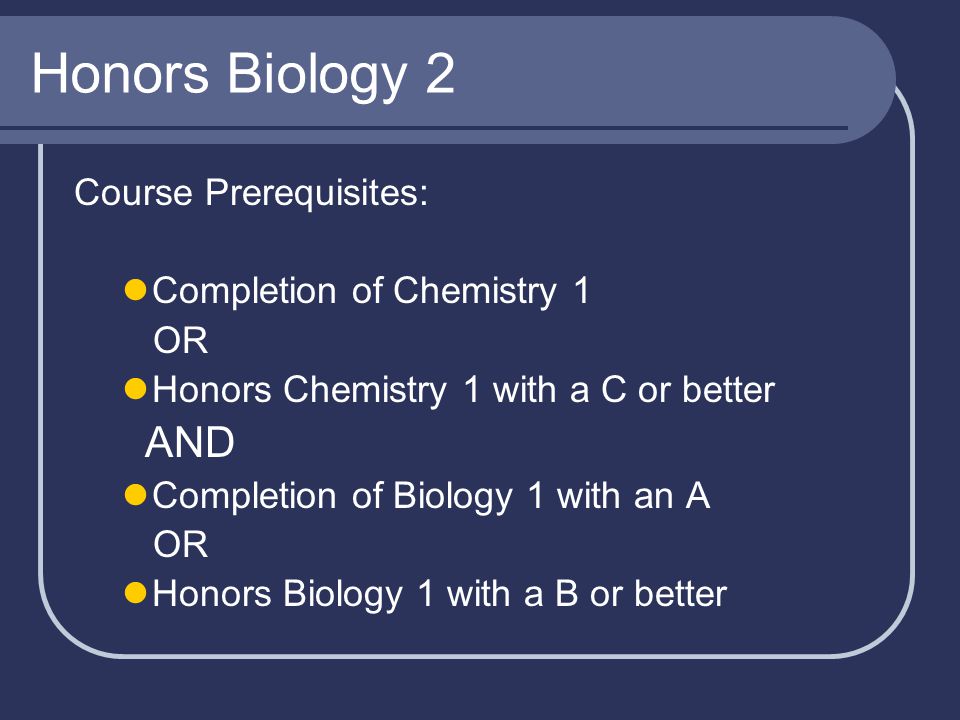Click Honors Biology 1 with a B or better
This screenshot has height=720, width=960.
[440, 594]
